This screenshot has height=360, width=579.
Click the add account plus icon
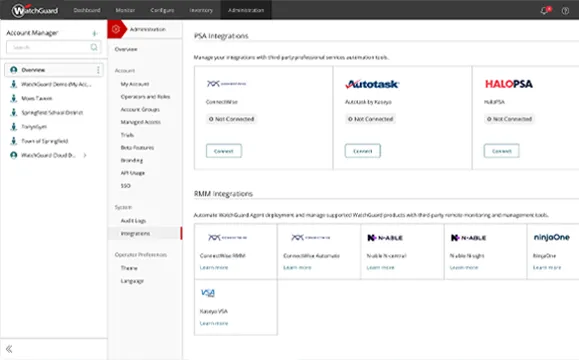click(x=95, y=33)
